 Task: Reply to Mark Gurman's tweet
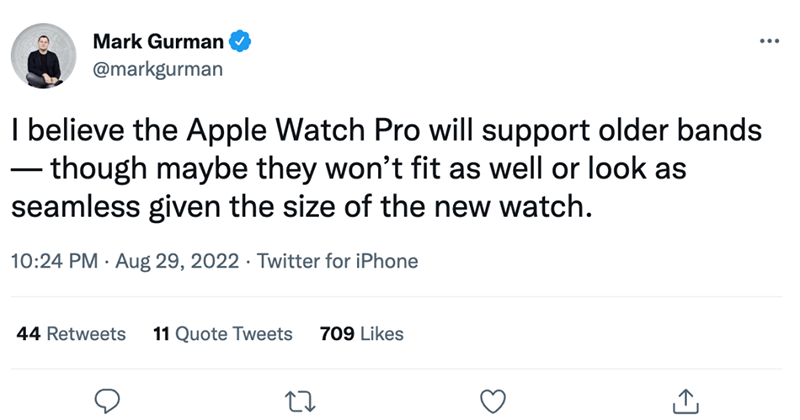pos(107,400)
